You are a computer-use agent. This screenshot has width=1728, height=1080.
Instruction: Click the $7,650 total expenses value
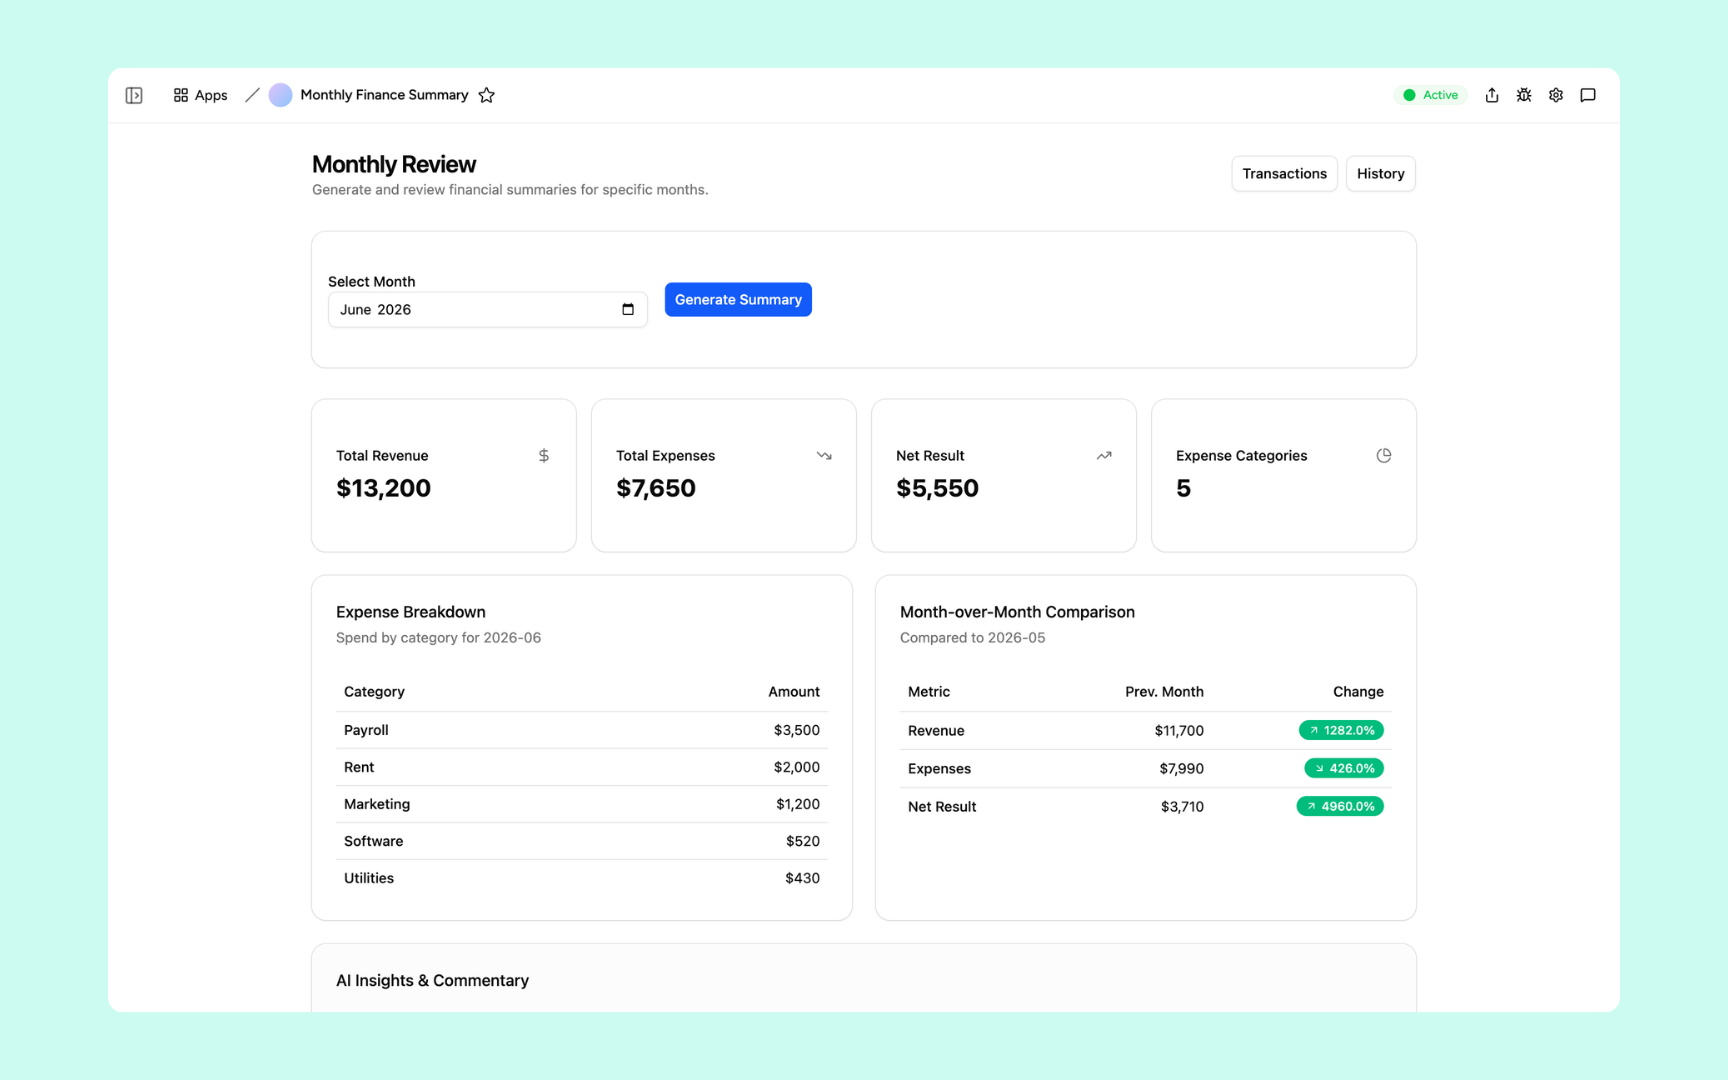656,488
